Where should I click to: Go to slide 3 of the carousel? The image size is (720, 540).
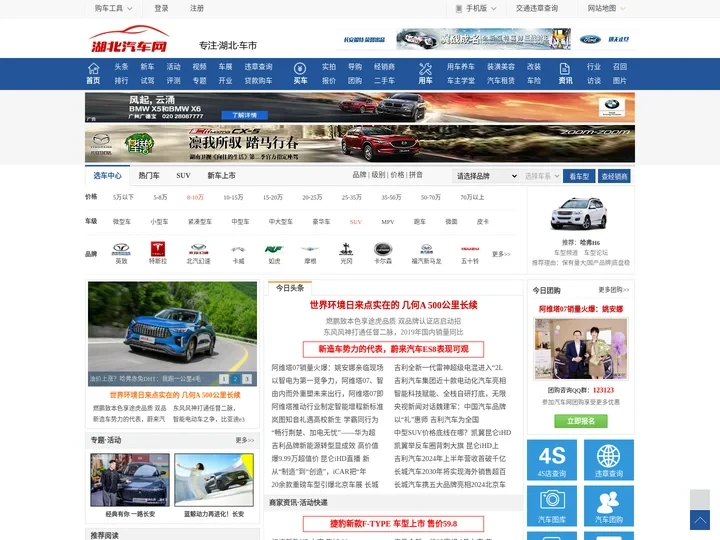247,379
